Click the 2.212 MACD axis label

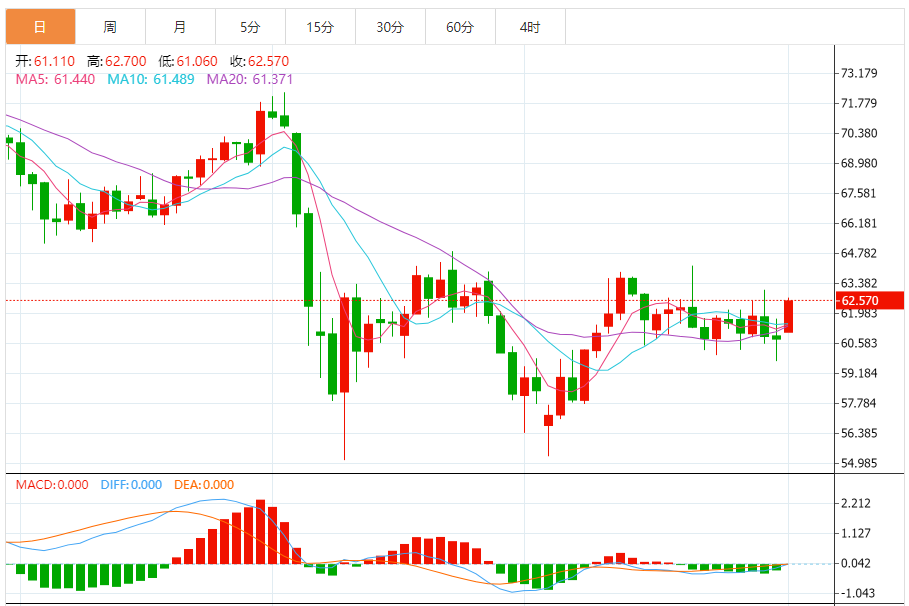pyautogui.click(x=856, y=503)
